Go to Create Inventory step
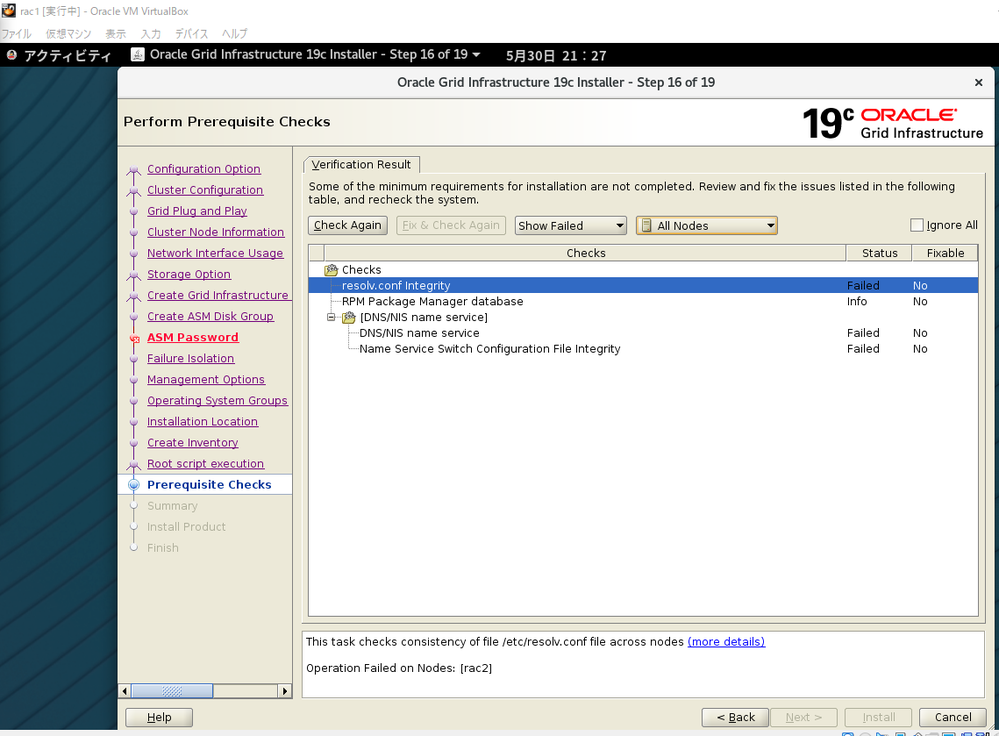This screenshot has width=999, height=736. pos(192,442)
